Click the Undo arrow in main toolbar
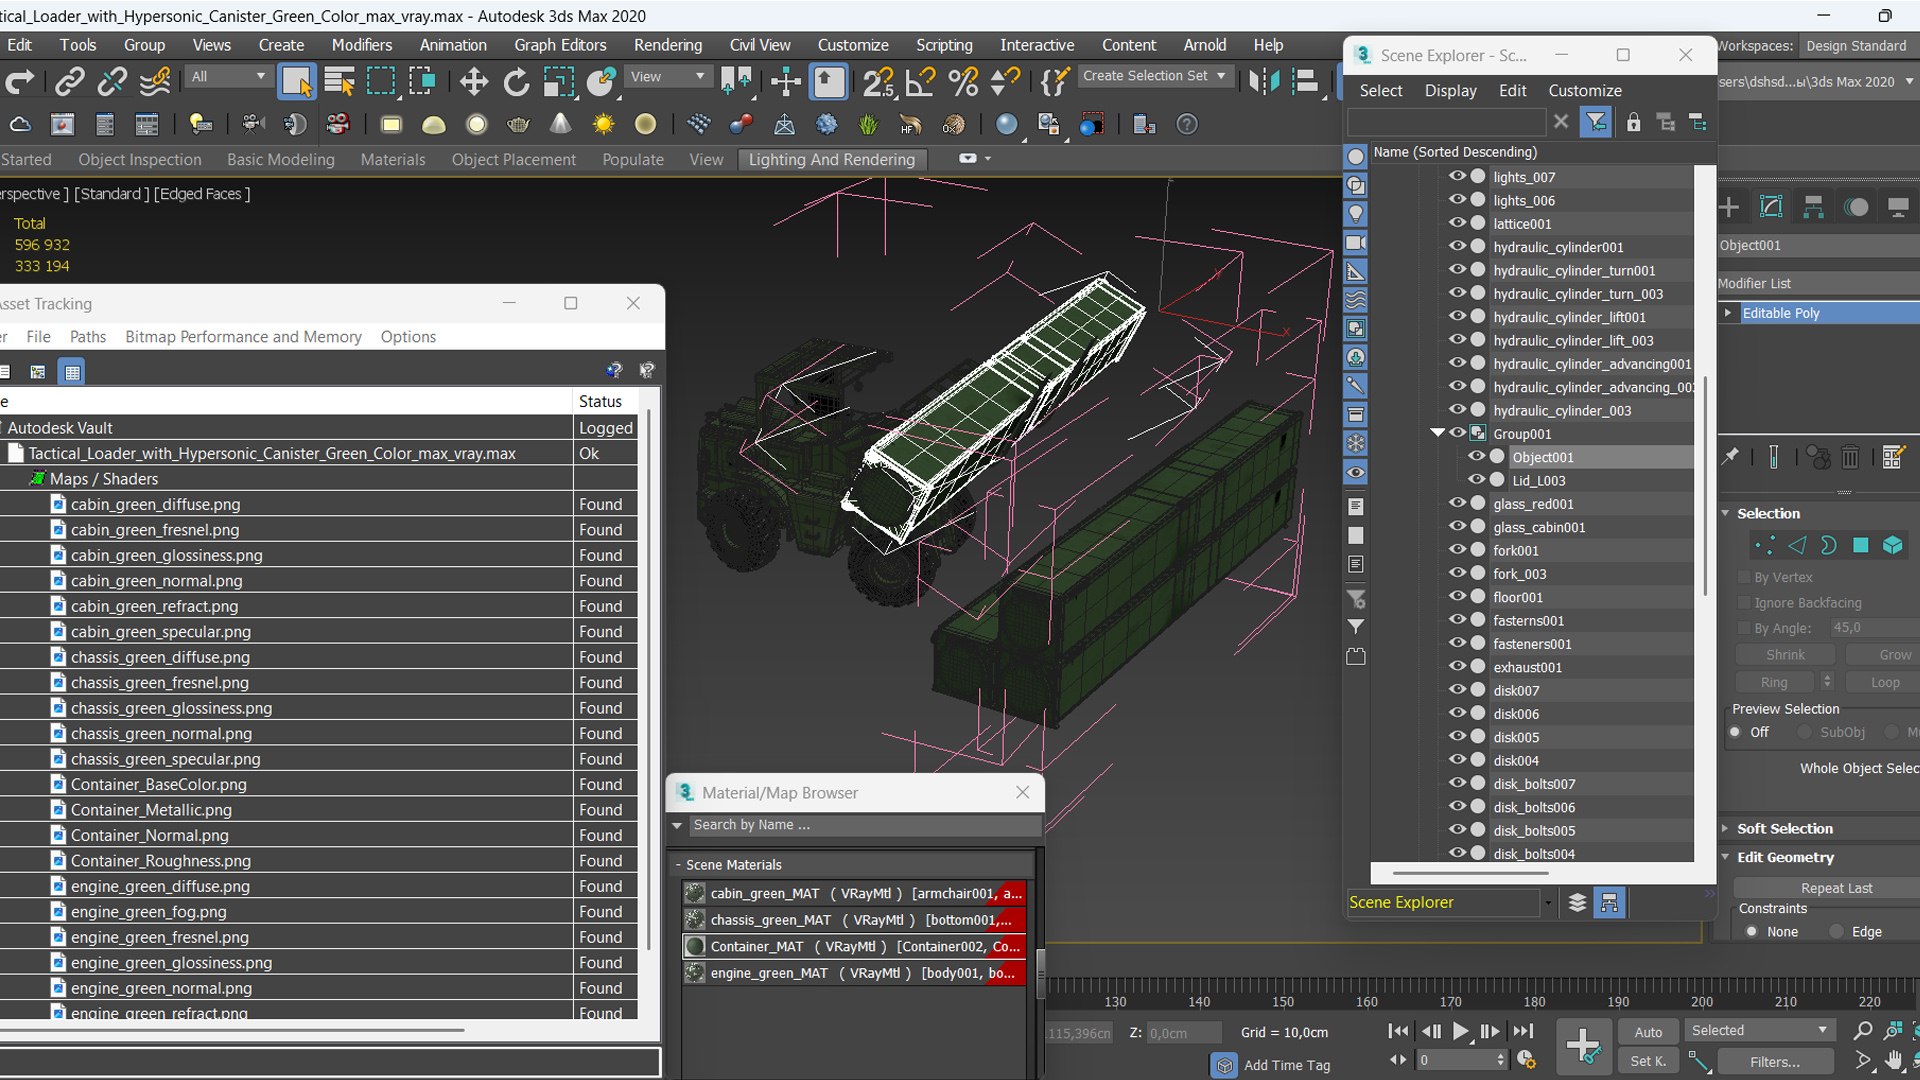 click(x=20, y=81)
